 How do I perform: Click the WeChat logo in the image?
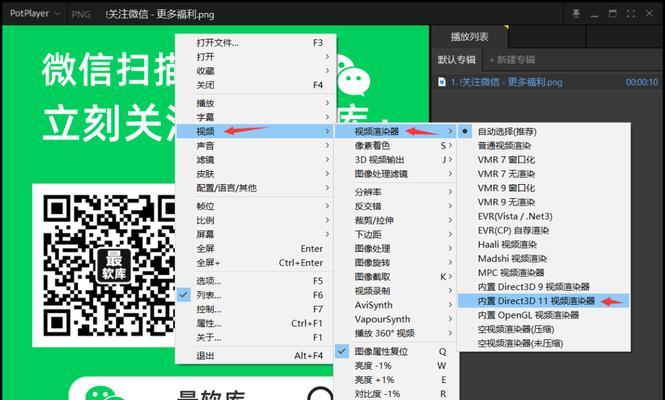(x=353, y=76)
